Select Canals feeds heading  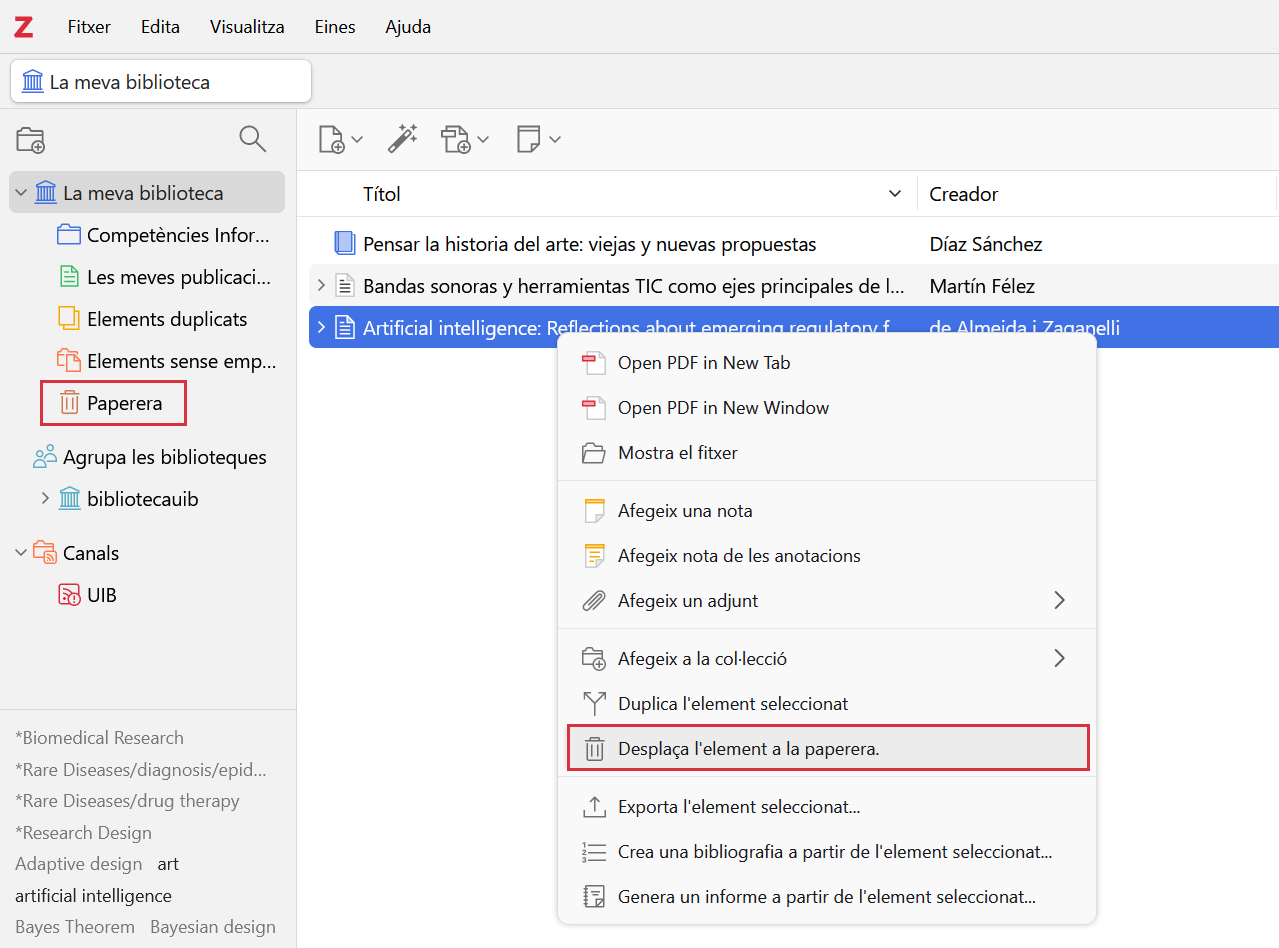point(76,553)
